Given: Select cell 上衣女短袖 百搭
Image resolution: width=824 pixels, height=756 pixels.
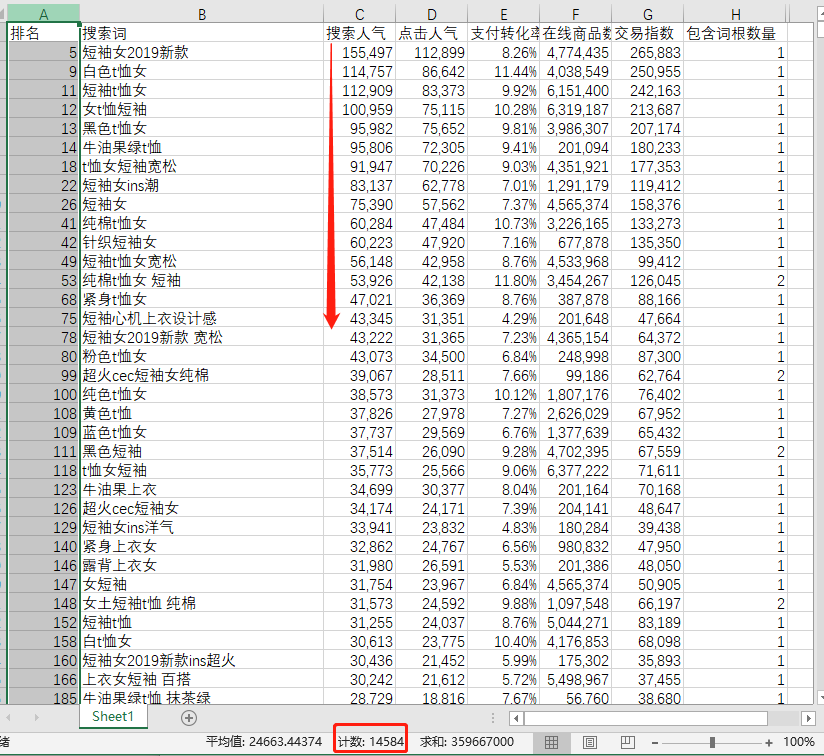Looking at the screenshot, I should (202, 679).
